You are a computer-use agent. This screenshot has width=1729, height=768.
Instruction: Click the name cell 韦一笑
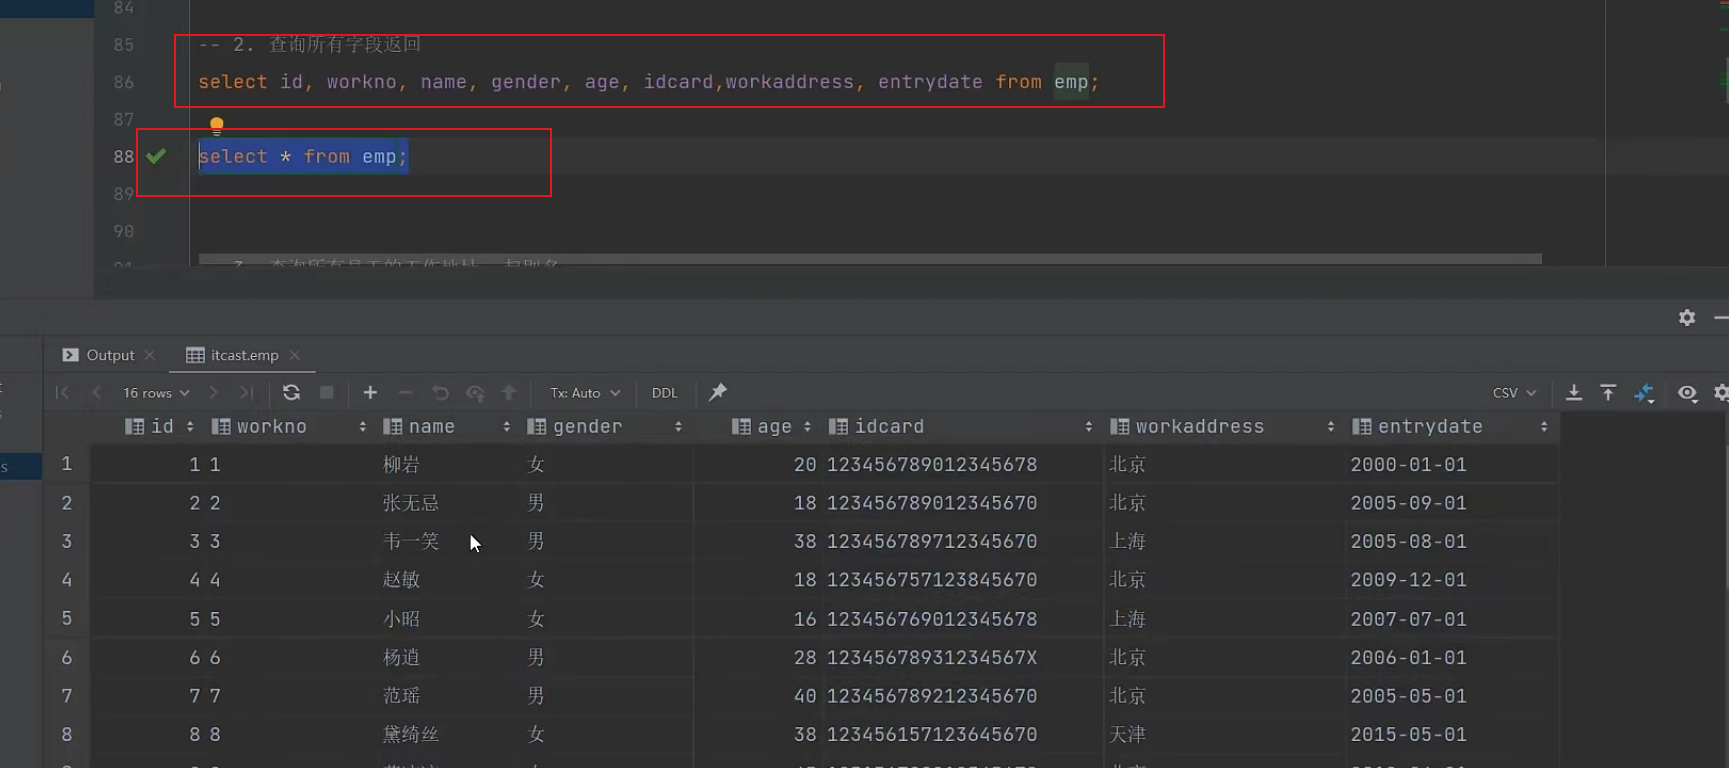tap(411, 542)
